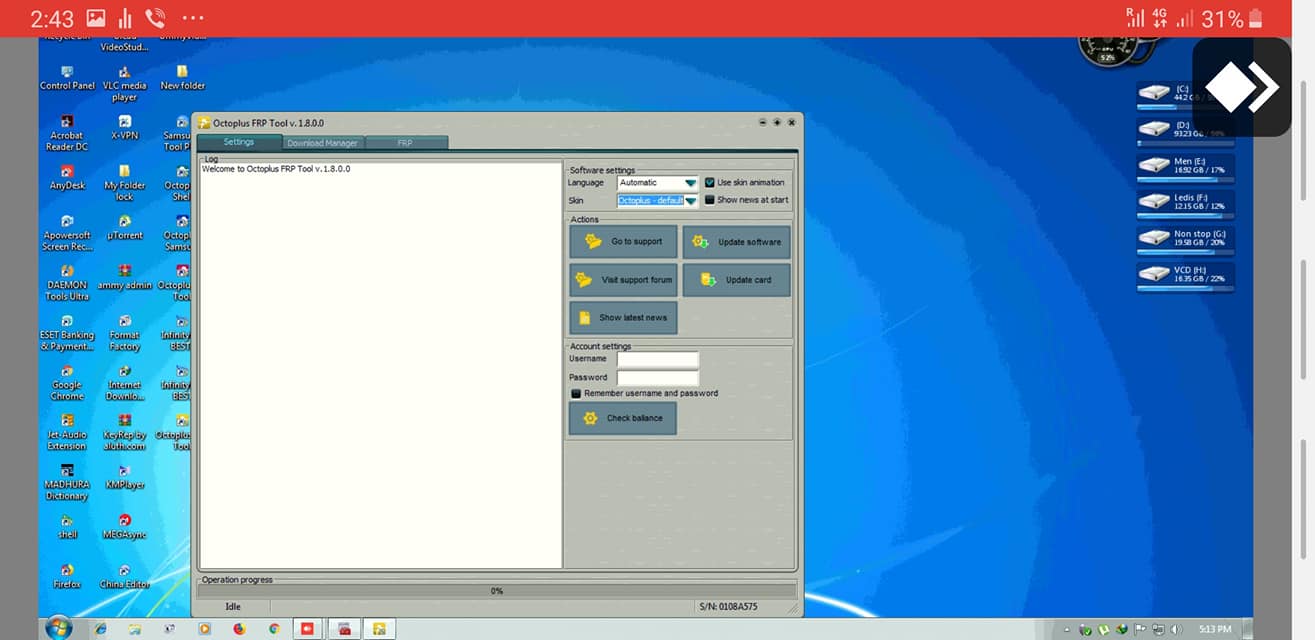
Task: Open the Firefox desktop shortcut
Action: 67,577
